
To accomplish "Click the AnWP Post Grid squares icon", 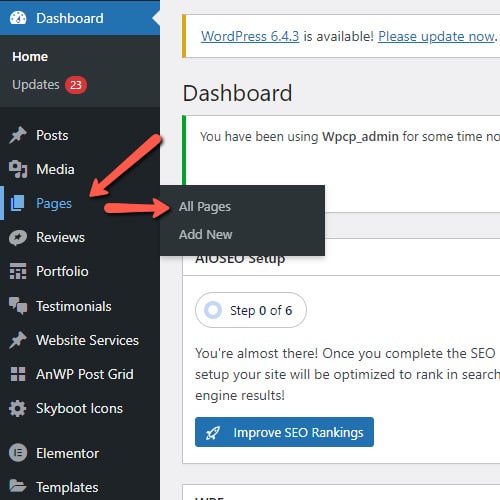I will 18,374.
